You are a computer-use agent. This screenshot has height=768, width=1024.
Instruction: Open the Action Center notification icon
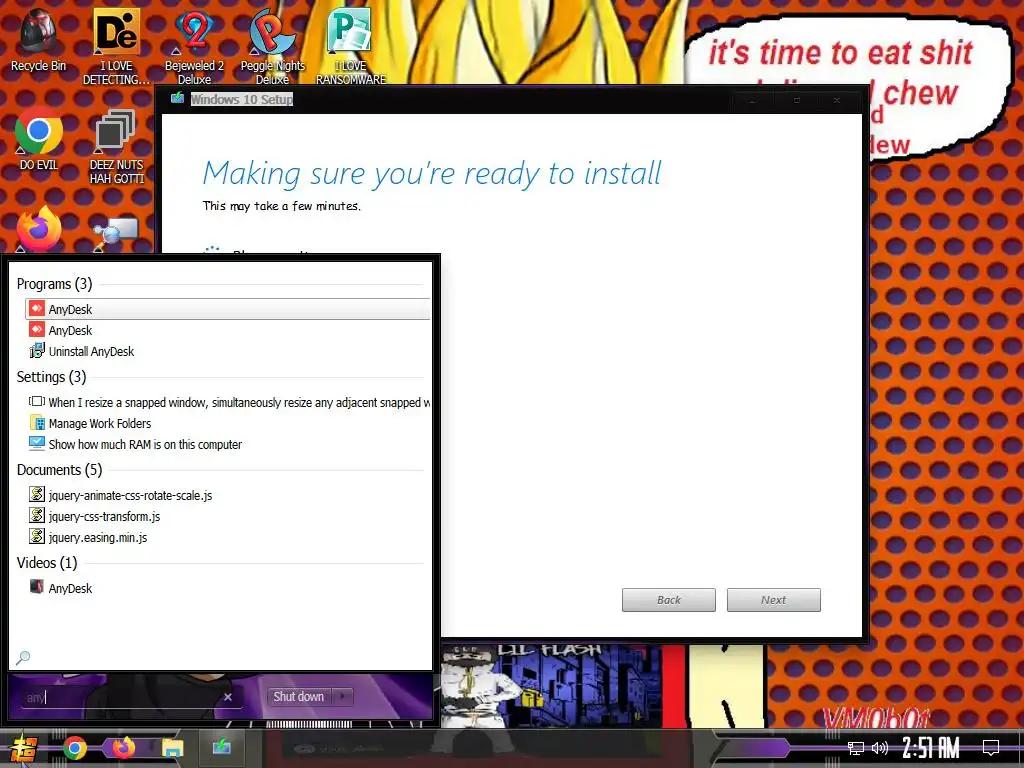click(x=991, y=748)
